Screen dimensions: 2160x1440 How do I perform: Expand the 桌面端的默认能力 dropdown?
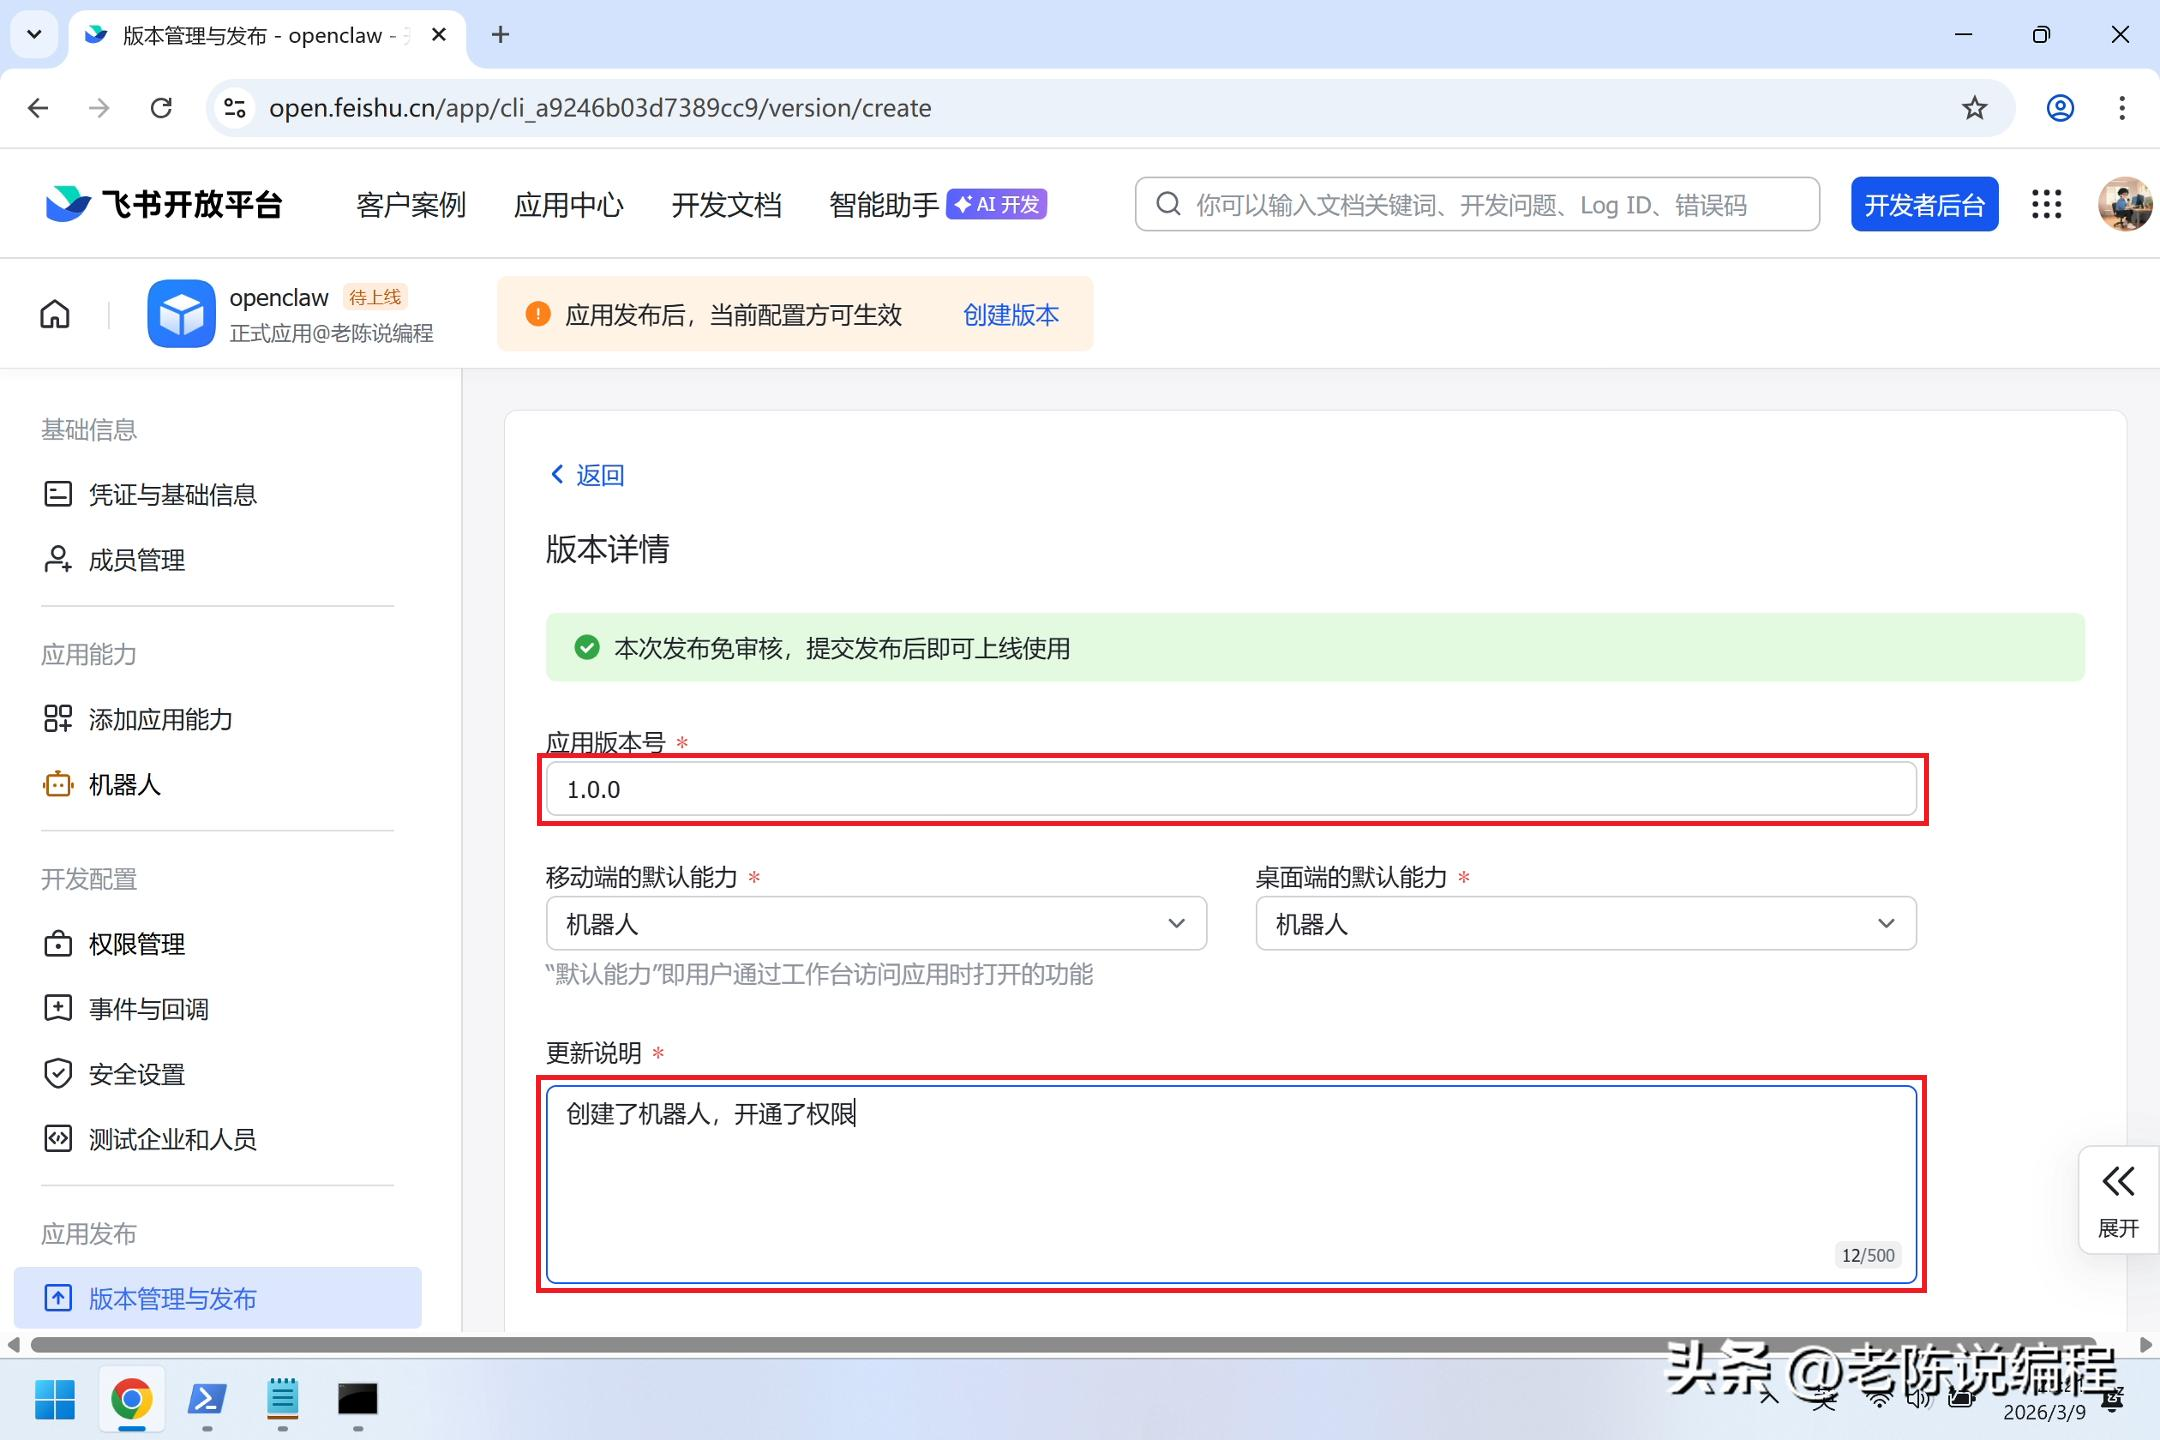click(1585, 924)
